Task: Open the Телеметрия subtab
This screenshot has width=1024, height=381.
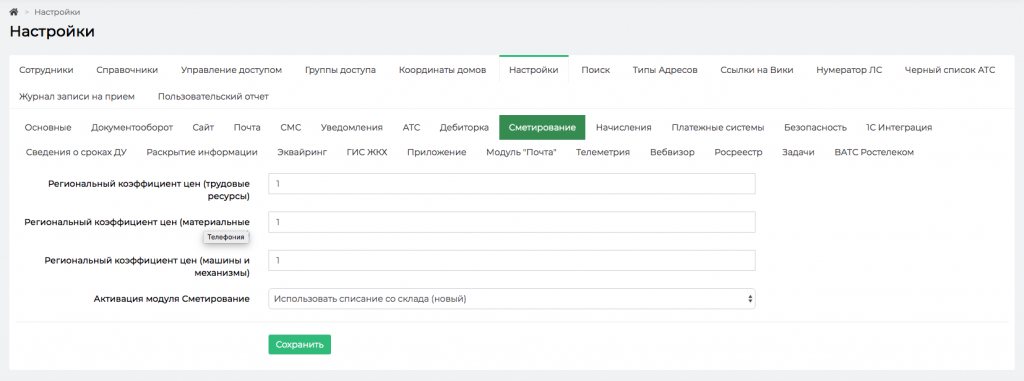Action: pos(603,152)
